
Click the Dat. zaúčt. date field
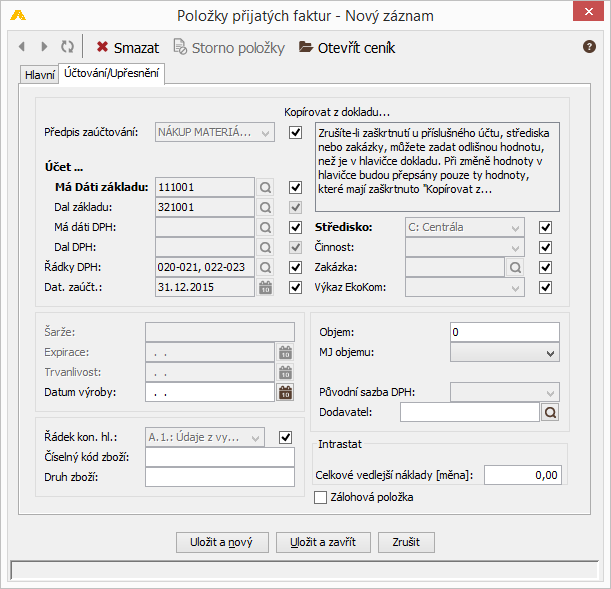pyautogui.click(x=205, y=287)
